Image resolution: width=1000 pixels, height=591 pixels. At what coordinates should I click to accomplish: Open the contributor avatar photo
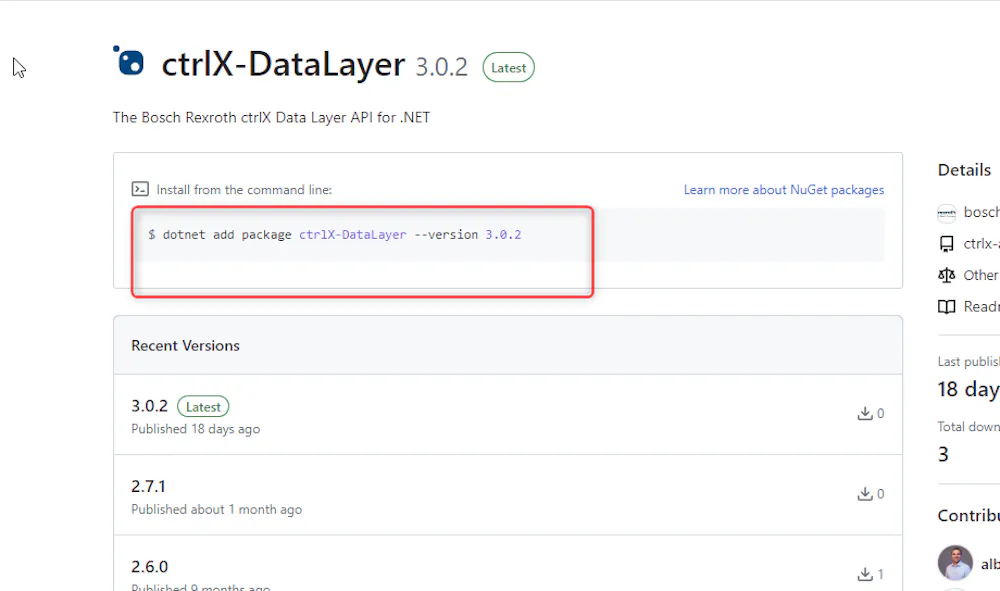pos(955,563)
